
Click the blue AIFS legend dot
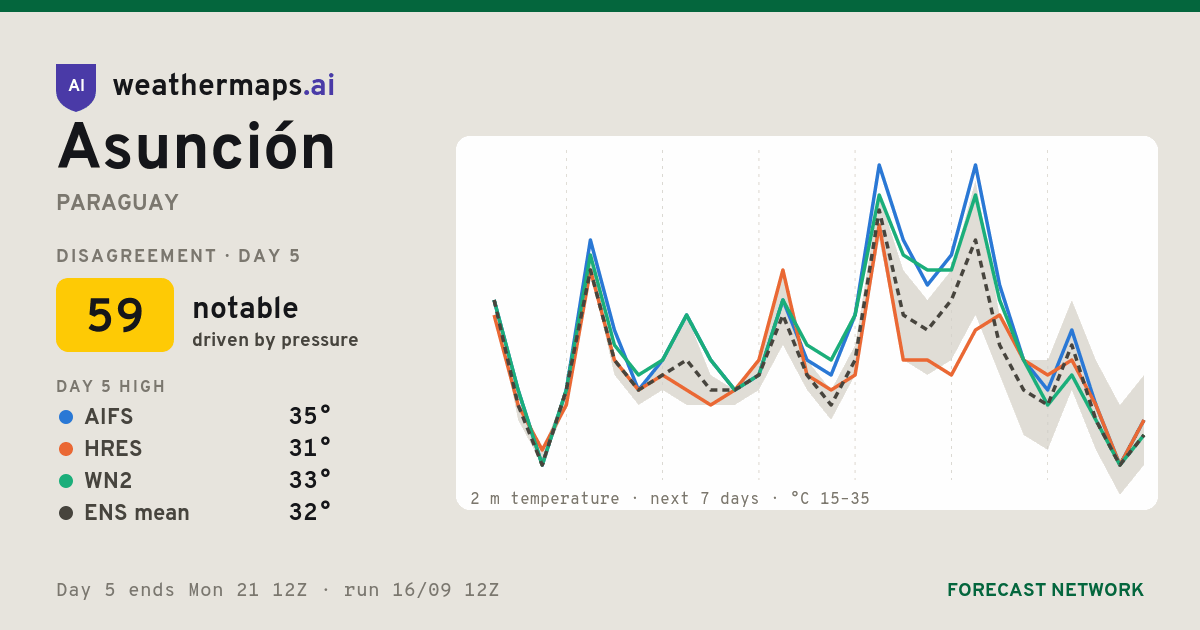tap(66, 417)
